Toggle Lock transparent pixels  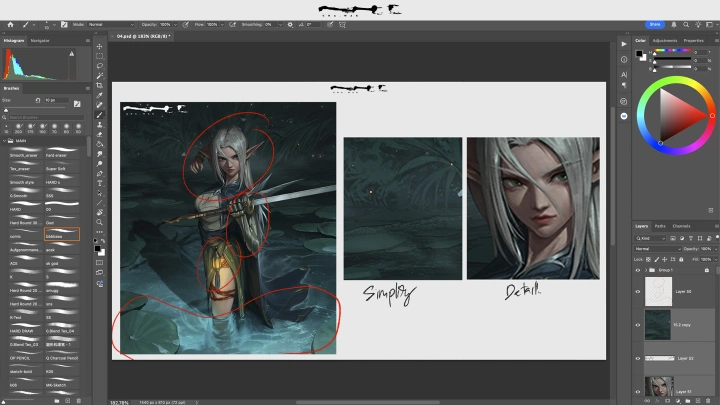[x=648, y=259]
